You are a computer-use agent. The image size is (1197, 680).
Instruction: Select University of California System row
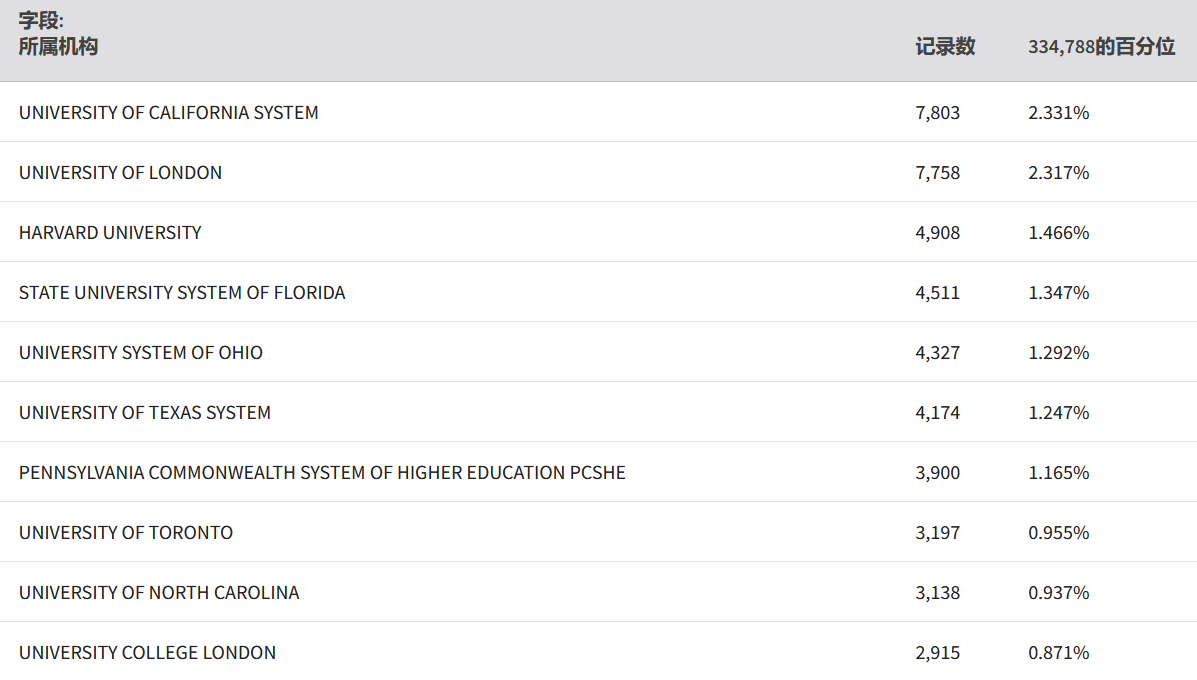point(168,113)
